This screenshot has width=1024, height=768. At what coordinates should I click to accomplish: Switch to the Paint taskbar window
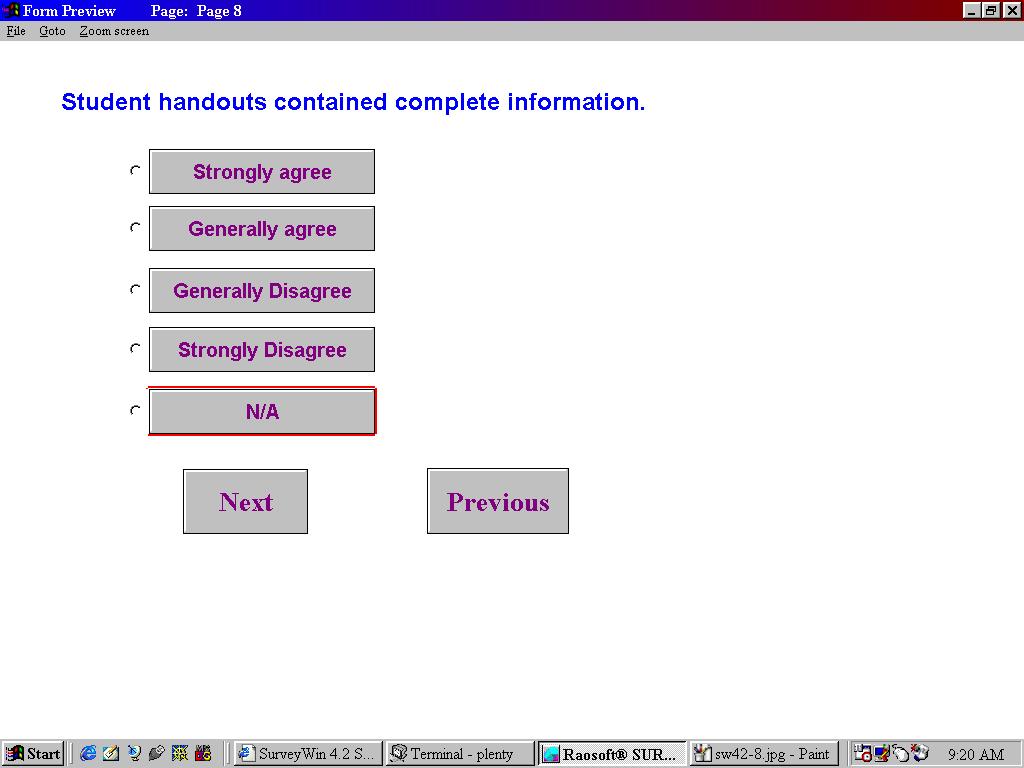(x=765, y=754)
